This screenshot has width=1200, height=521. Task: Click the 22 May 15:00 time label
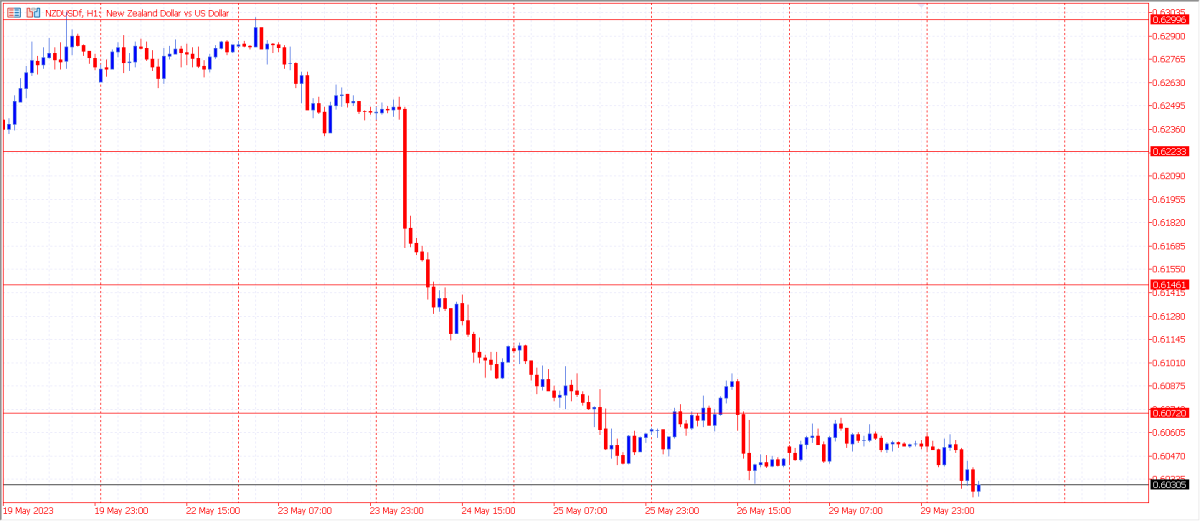pyautogui.click(x=215, y=511)
